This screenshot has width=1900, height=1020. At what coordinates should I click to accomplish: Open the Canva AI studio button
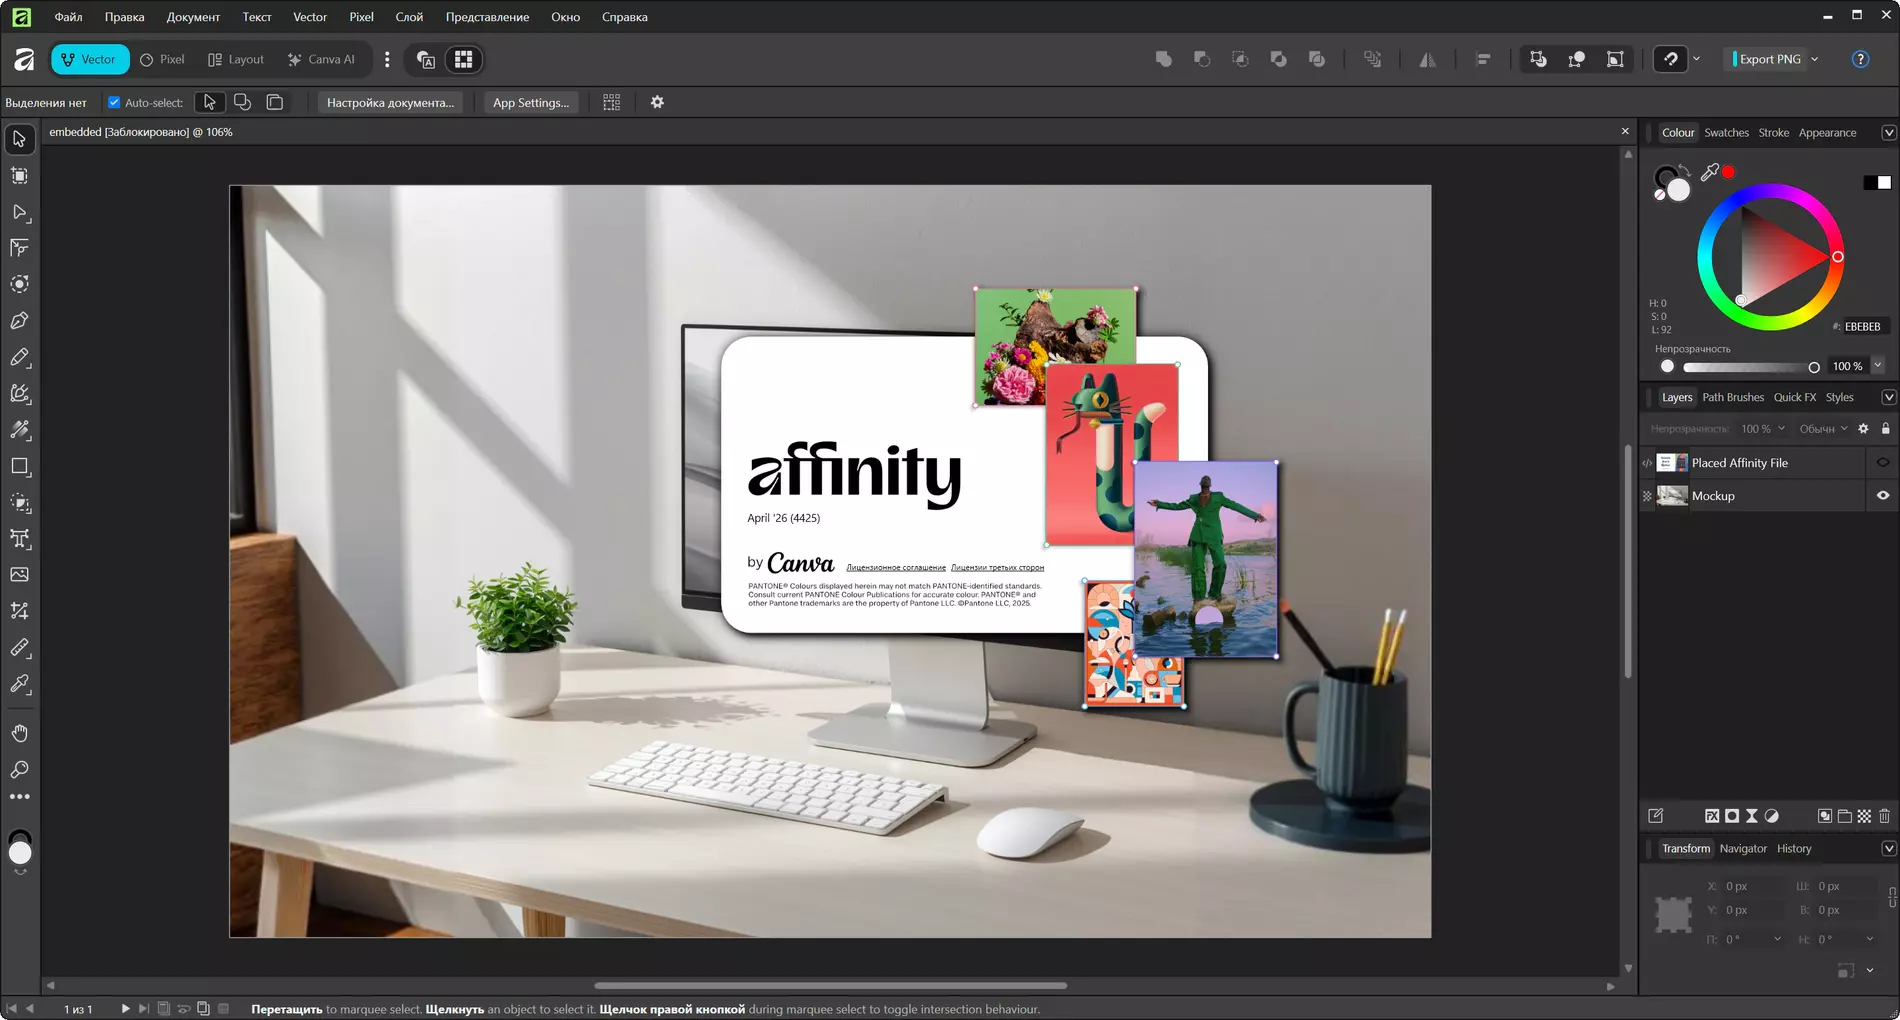click(321, 59)
